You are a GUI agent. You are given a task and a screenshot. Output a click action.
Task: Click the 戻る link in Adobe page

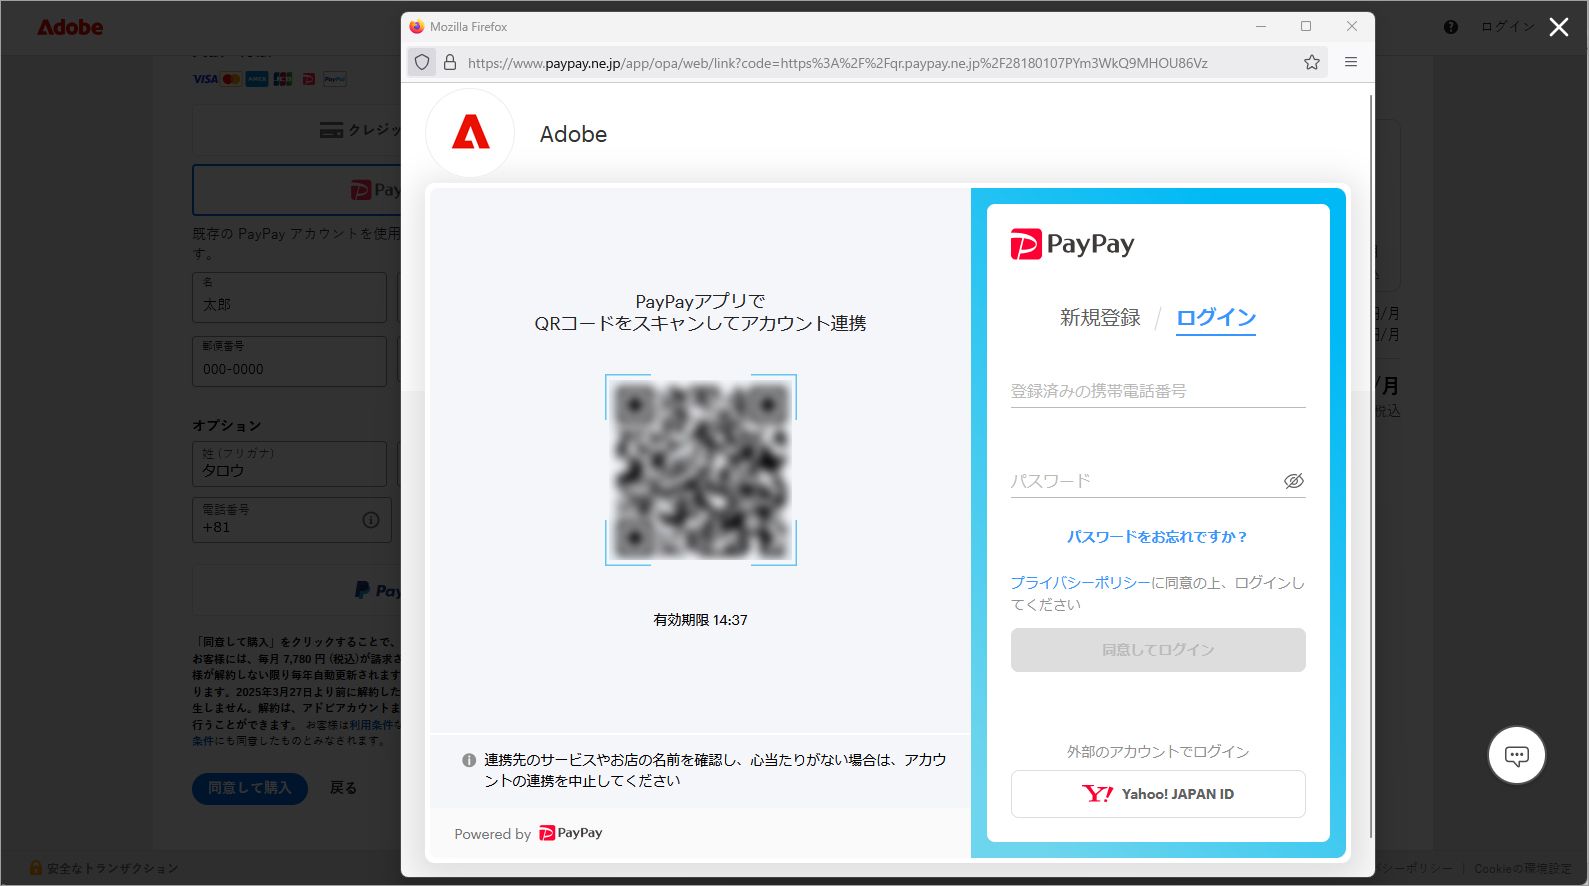tap(343, 788)
